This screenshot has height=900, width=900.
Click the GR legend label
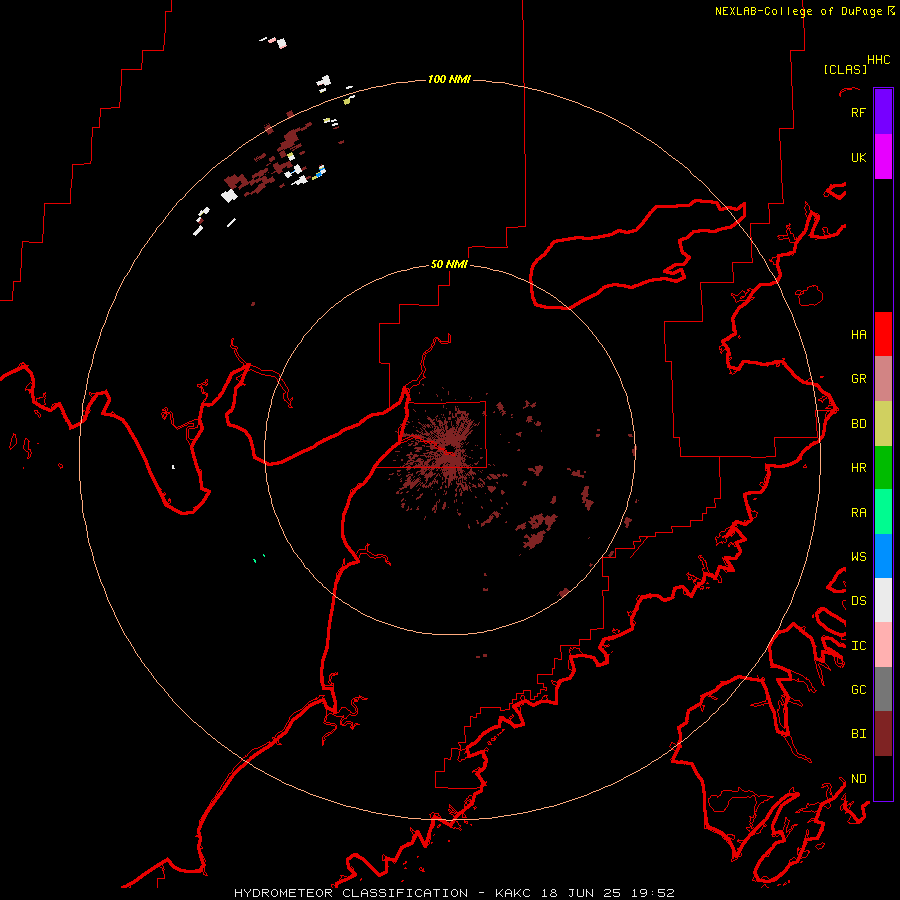point(859,379)
